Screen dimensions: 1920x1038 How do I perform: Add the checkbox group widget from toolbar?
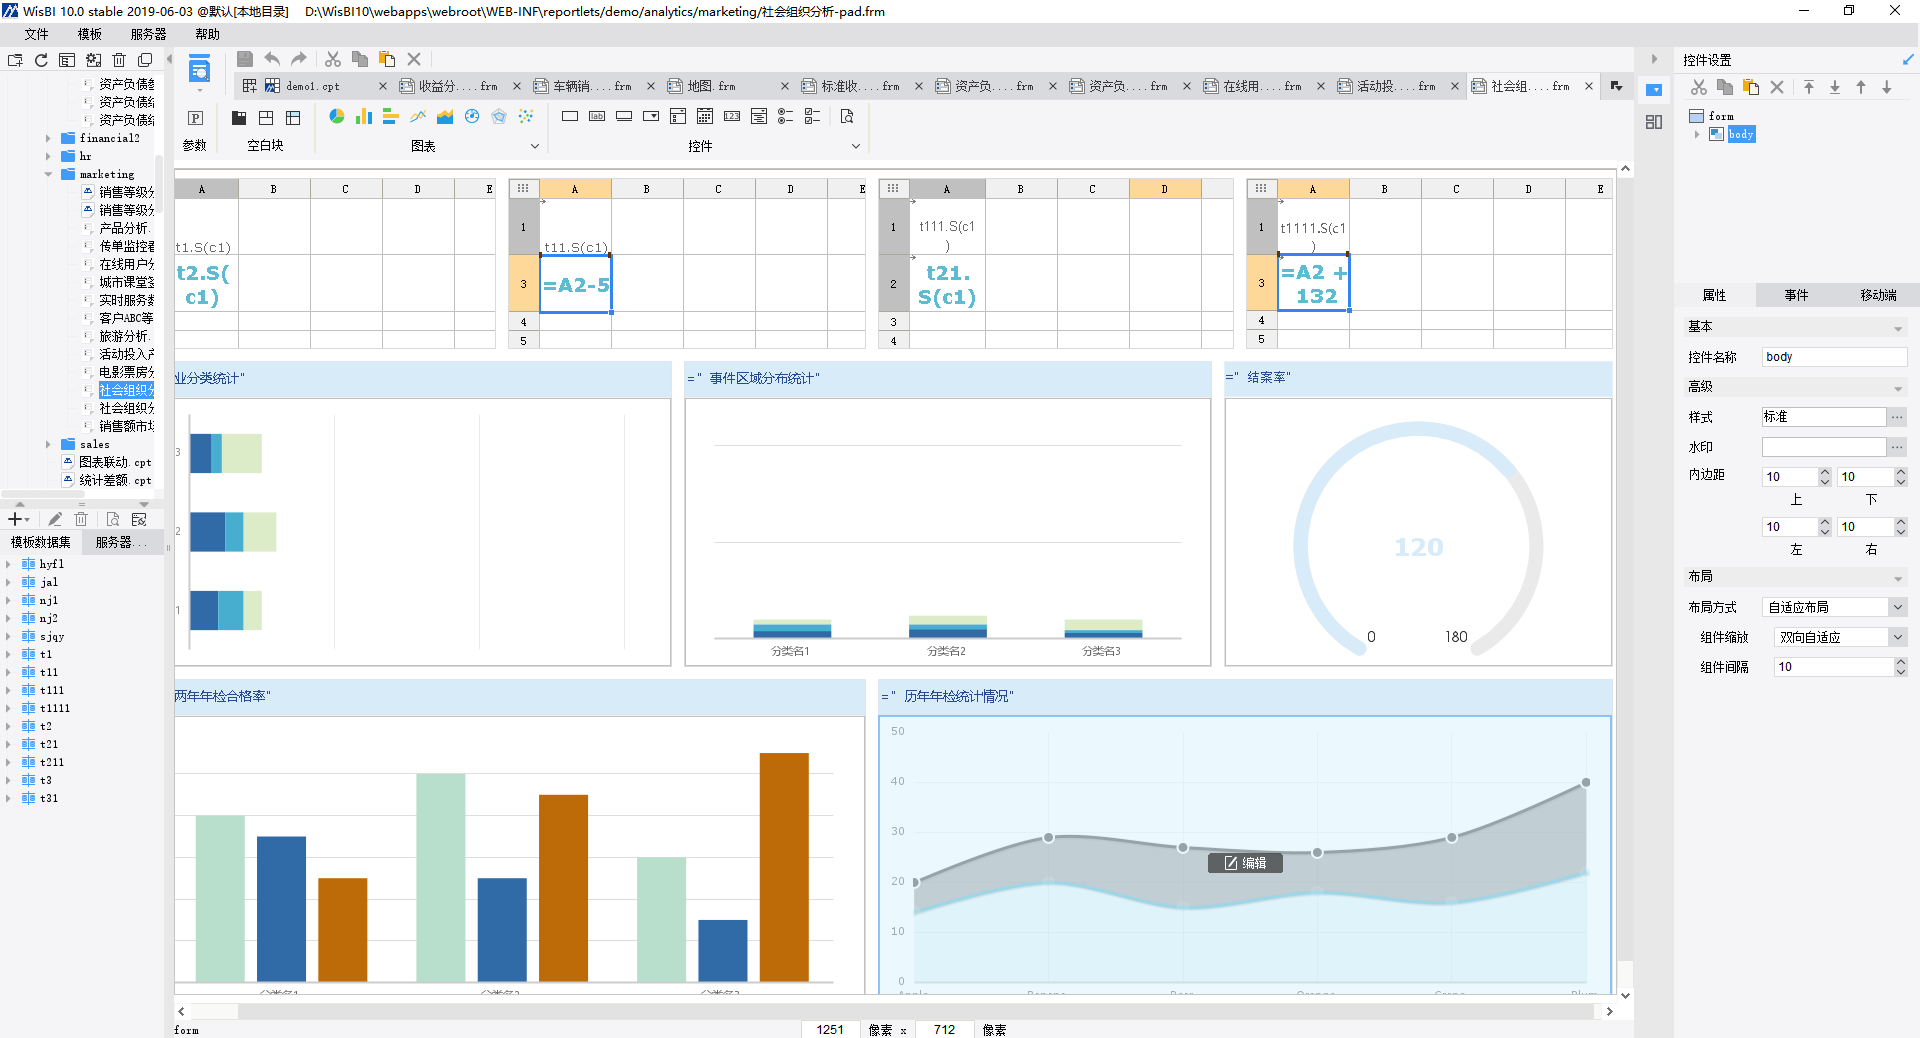tap(812, 117)
